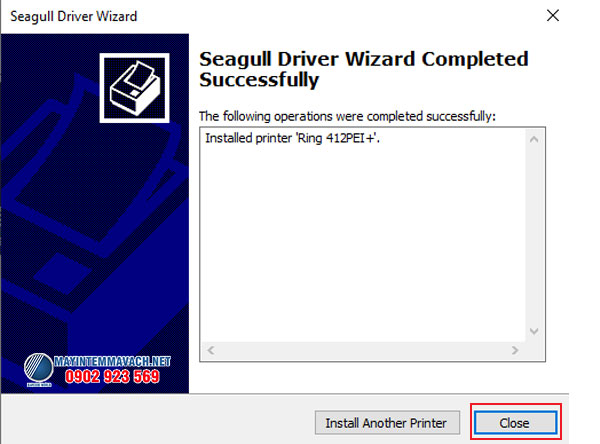
Task: Click empty area of the operations list box
Action: (364, 245)
